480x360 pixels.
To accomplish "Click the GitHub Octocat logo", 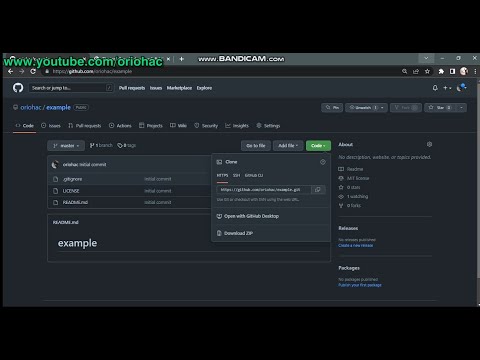I will click(x=18, y=88).
